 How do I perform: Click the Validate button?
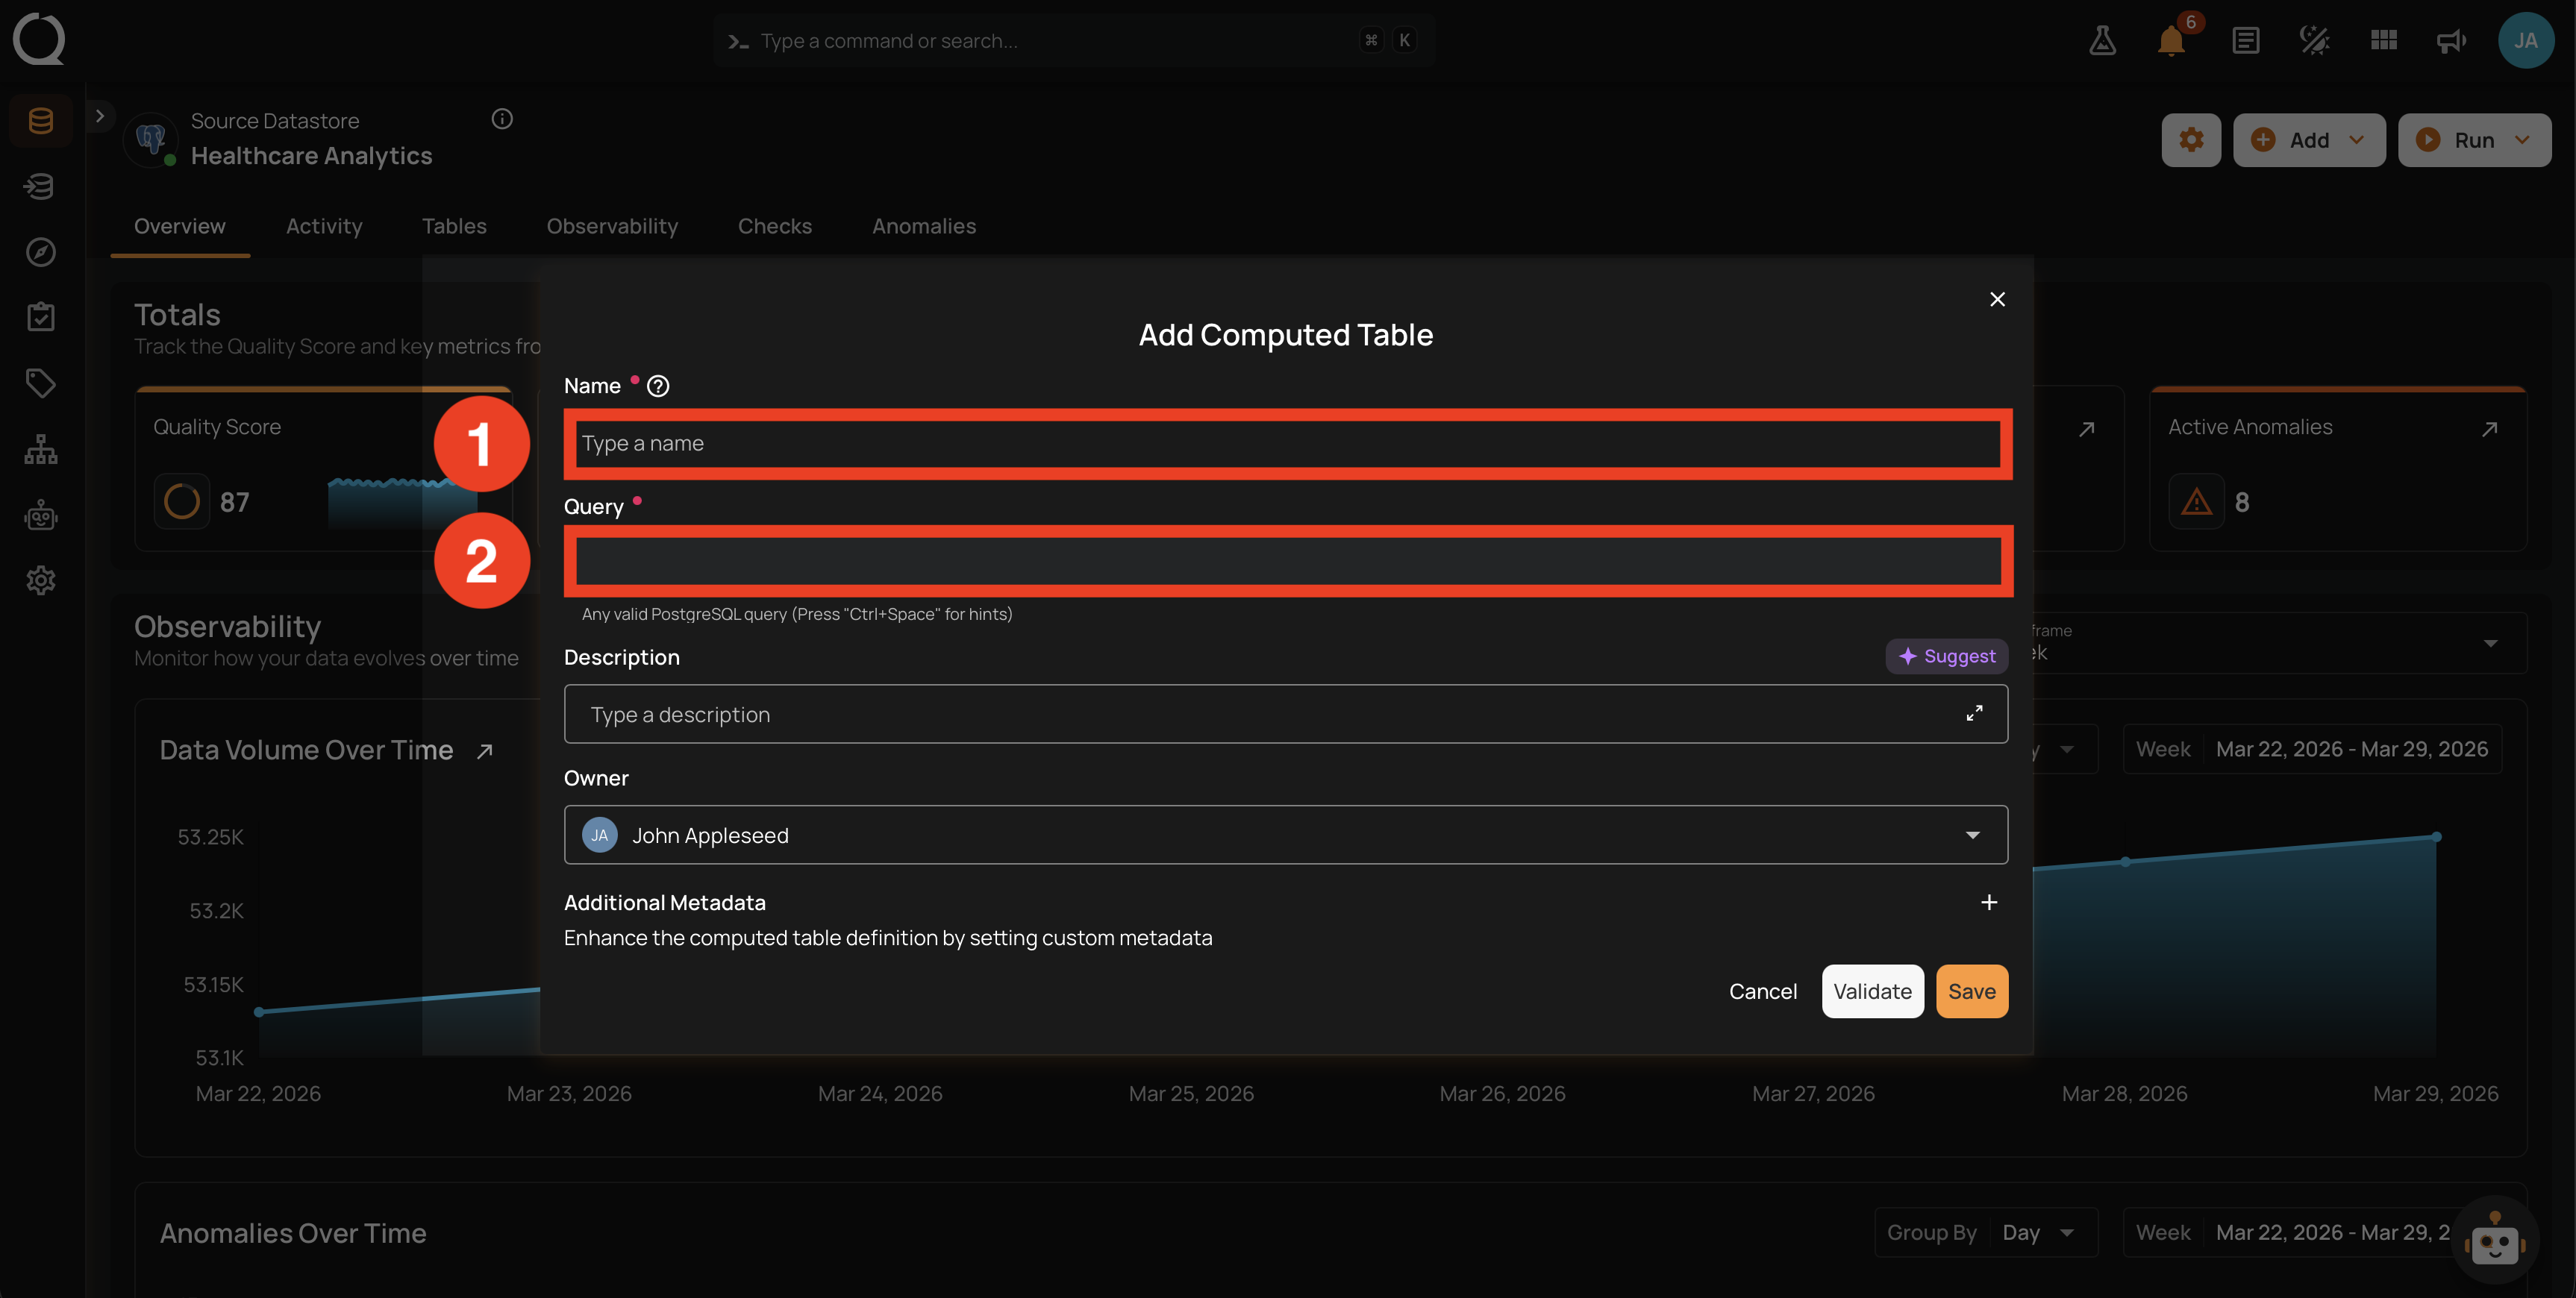[x=1872, y=991]
